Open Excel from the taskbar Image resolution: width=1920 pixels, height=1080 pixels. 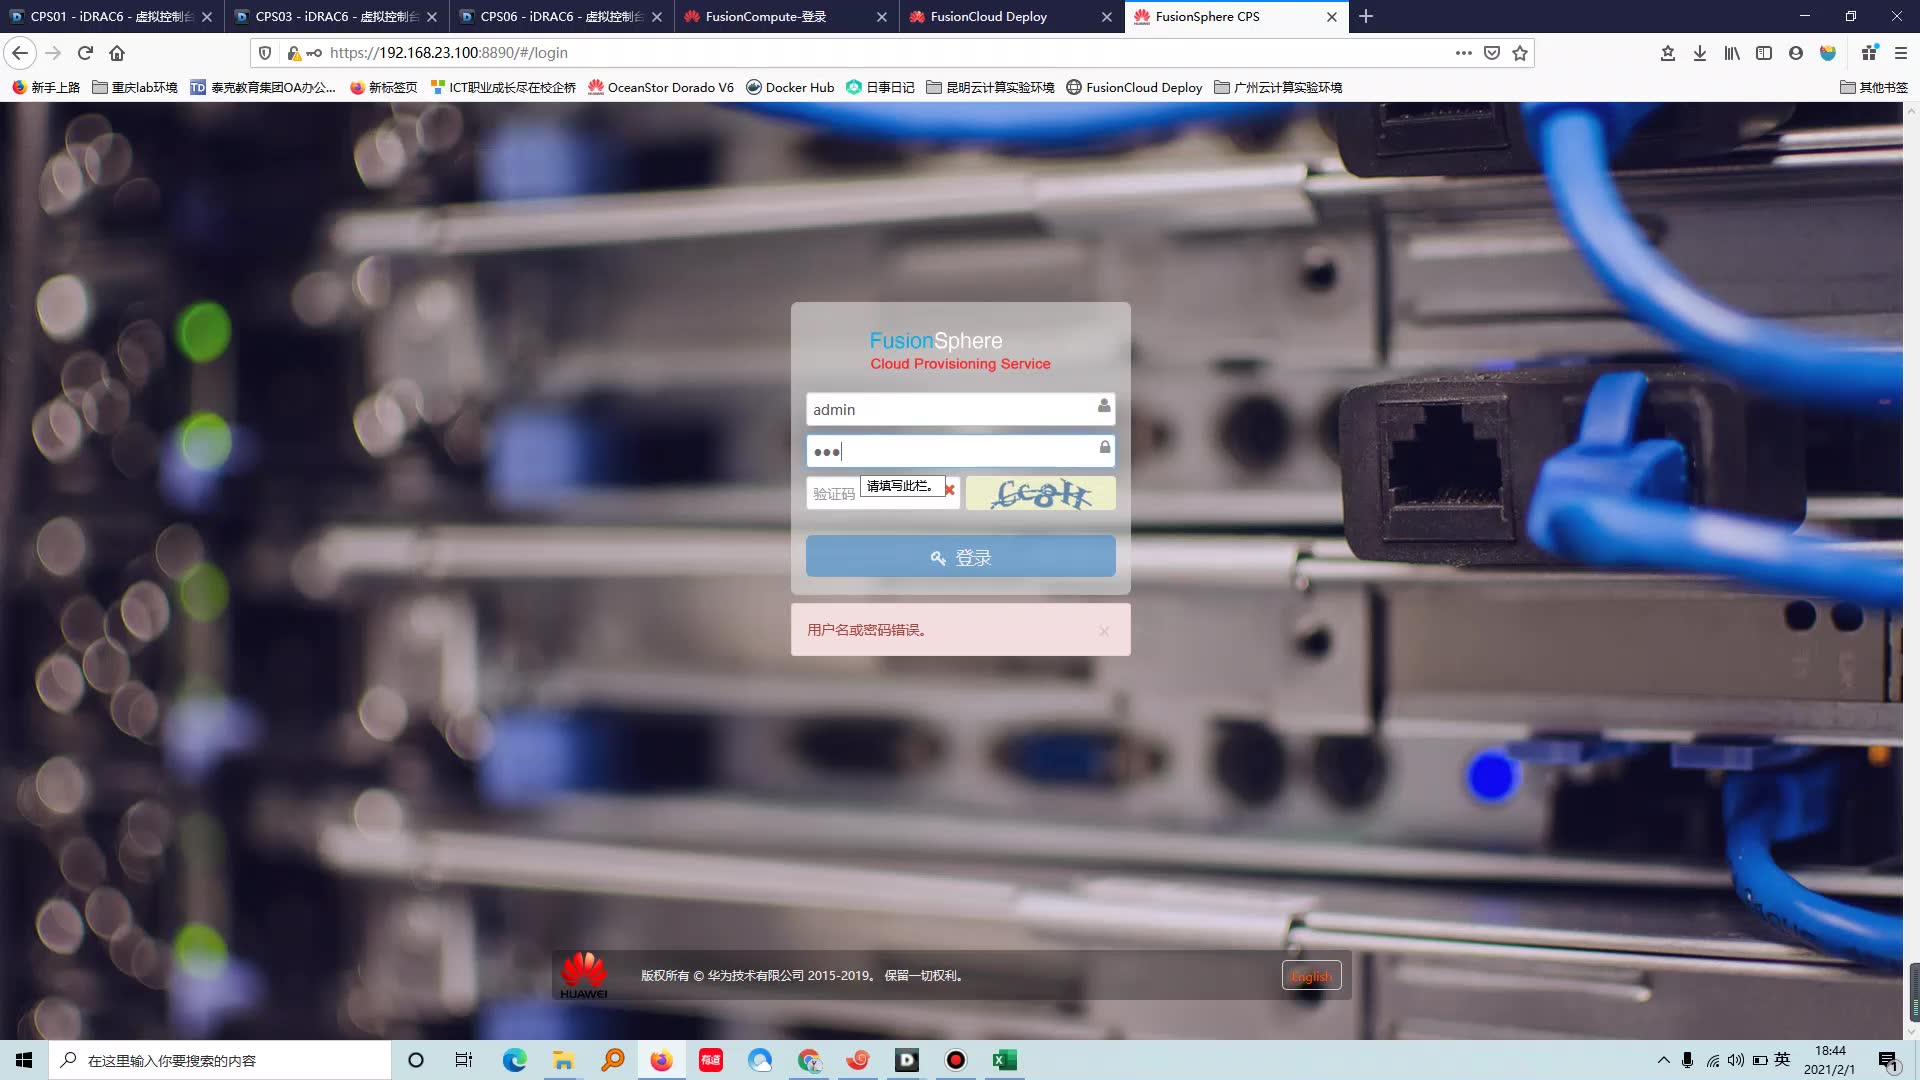pyautogui.click(x=1004, y=1060)
